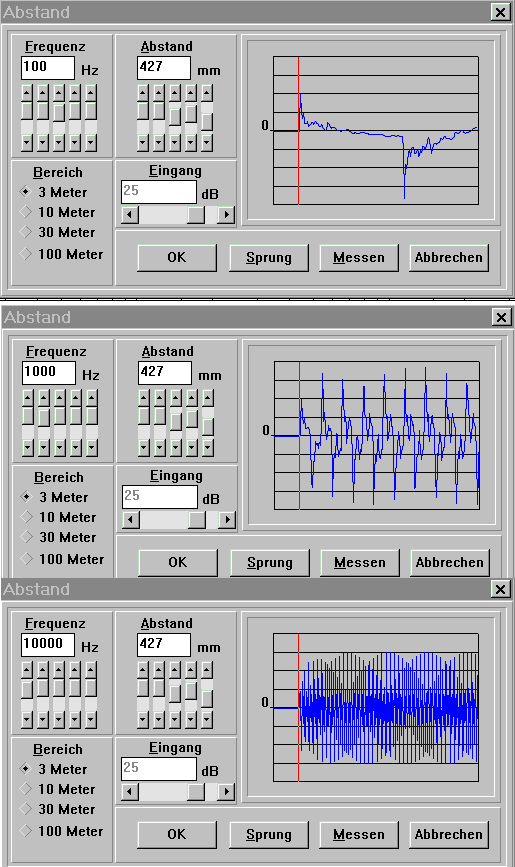Click second Frequenz digit up arrow, 10000 Hz dialog
The height and width of the screenshot is (867, 515).
click(43, 670)
